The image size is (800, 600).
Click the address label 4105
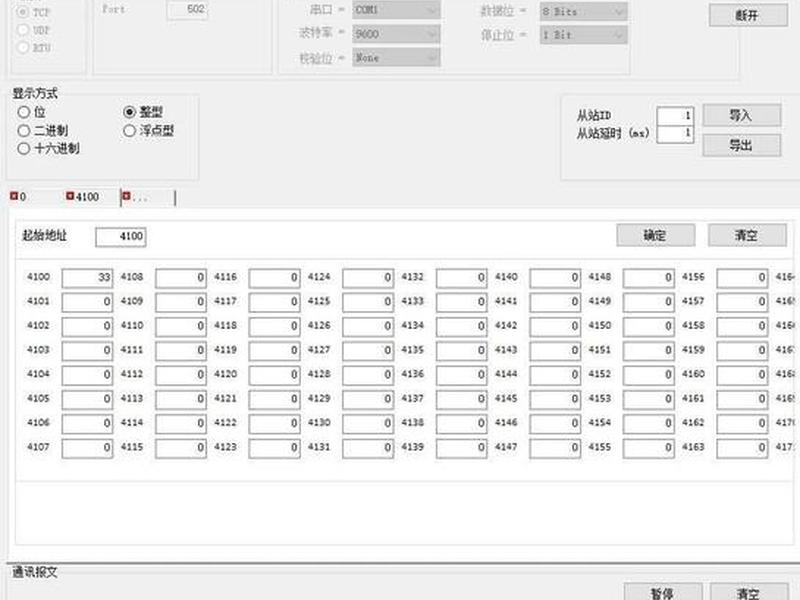[38, 398]
